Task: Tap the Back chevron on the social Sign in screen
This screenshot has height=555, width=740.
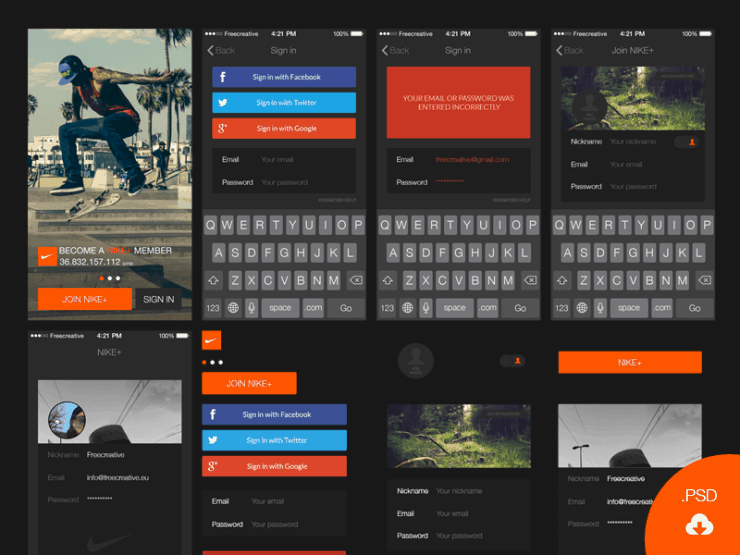Action: coord(212,50)
